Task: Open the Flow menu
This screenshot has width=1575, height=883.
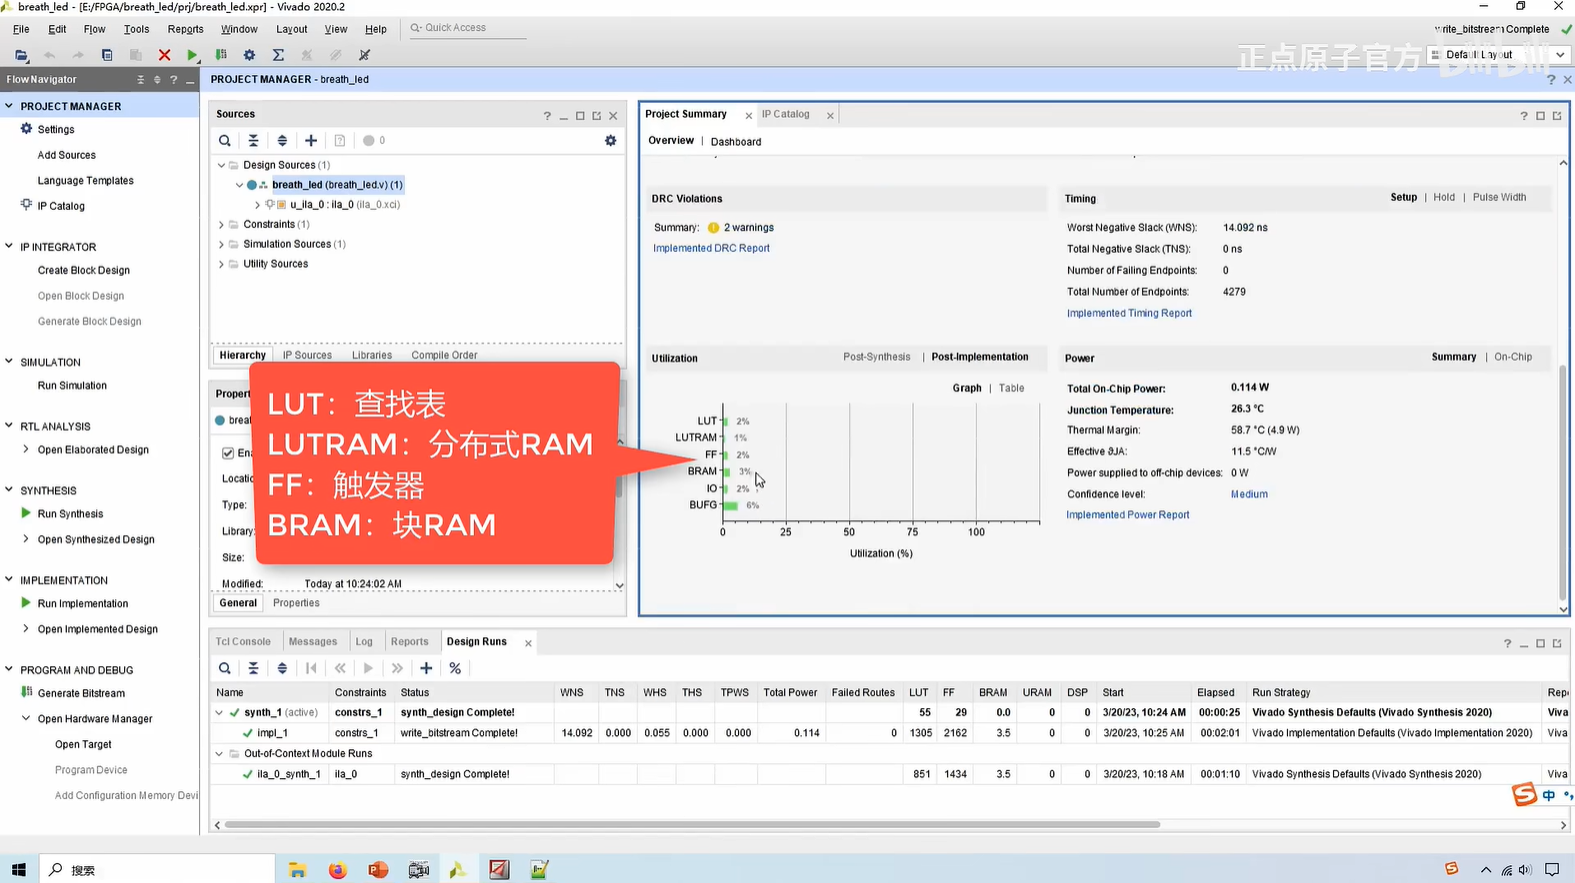Action: click(94, 29)
